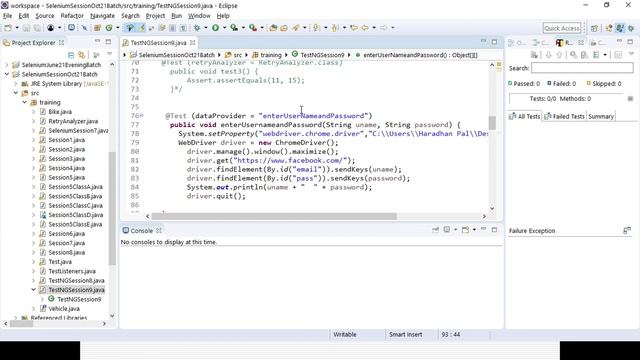Open RetryAnalyzer.java in explorer

click(x=73, y=121)
